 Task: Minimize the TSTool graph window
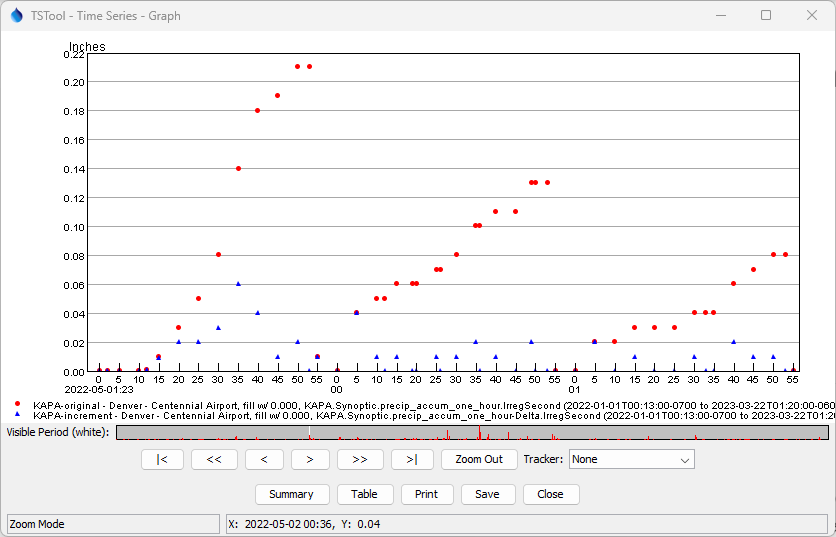point(721,15)
